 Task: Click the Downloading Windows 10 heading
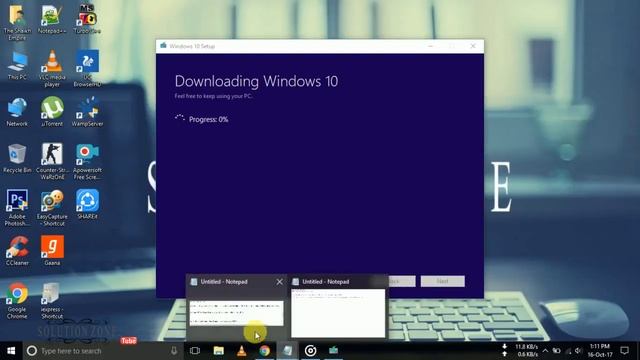pyautogui.click(x=256, y=81)
